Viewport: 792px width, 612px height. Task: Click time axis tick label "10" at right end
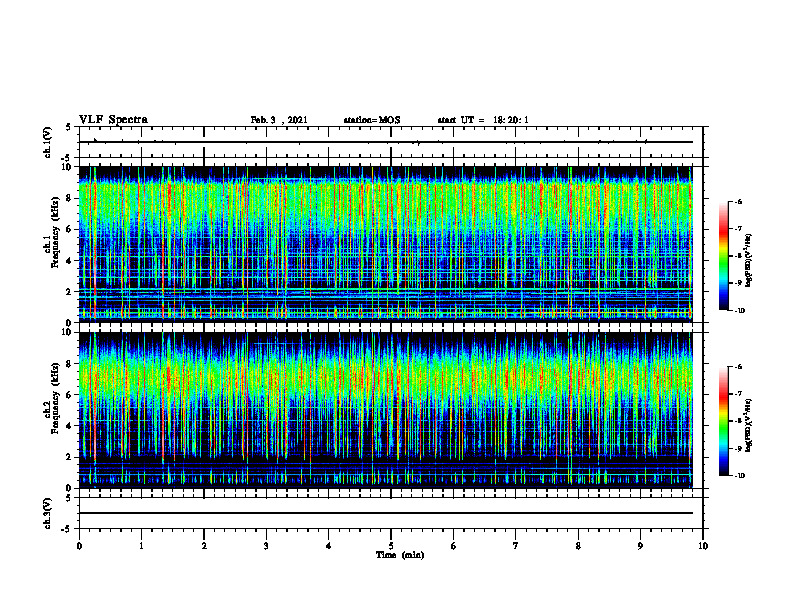tap(703, 546)
